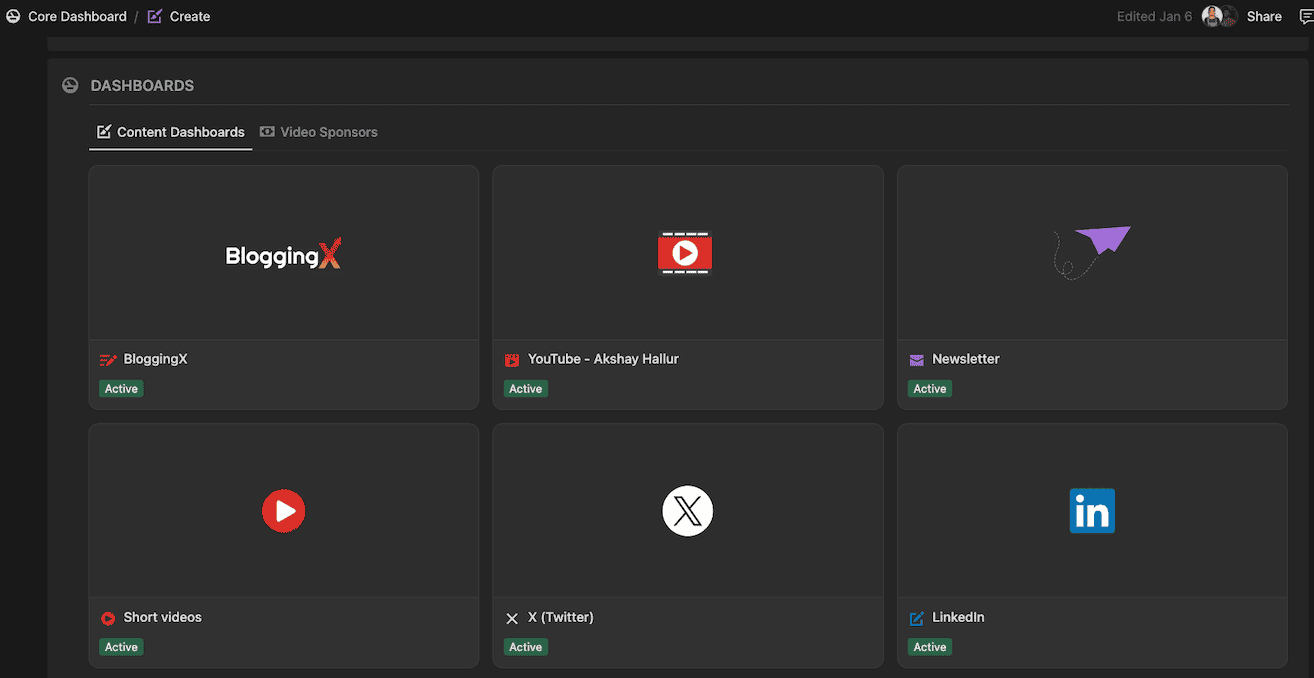Click the small Short videos page icon

(108, 618)
